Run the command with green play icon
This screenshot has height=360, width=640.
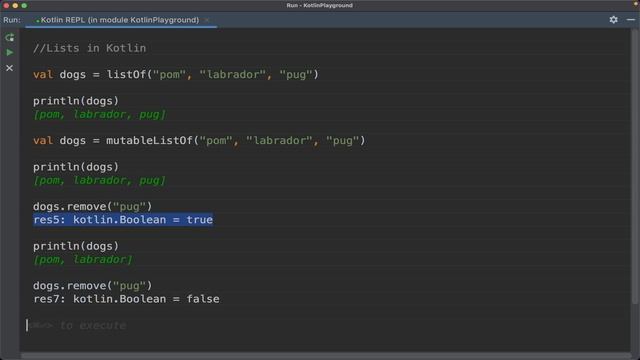click(x=9, y=53)
